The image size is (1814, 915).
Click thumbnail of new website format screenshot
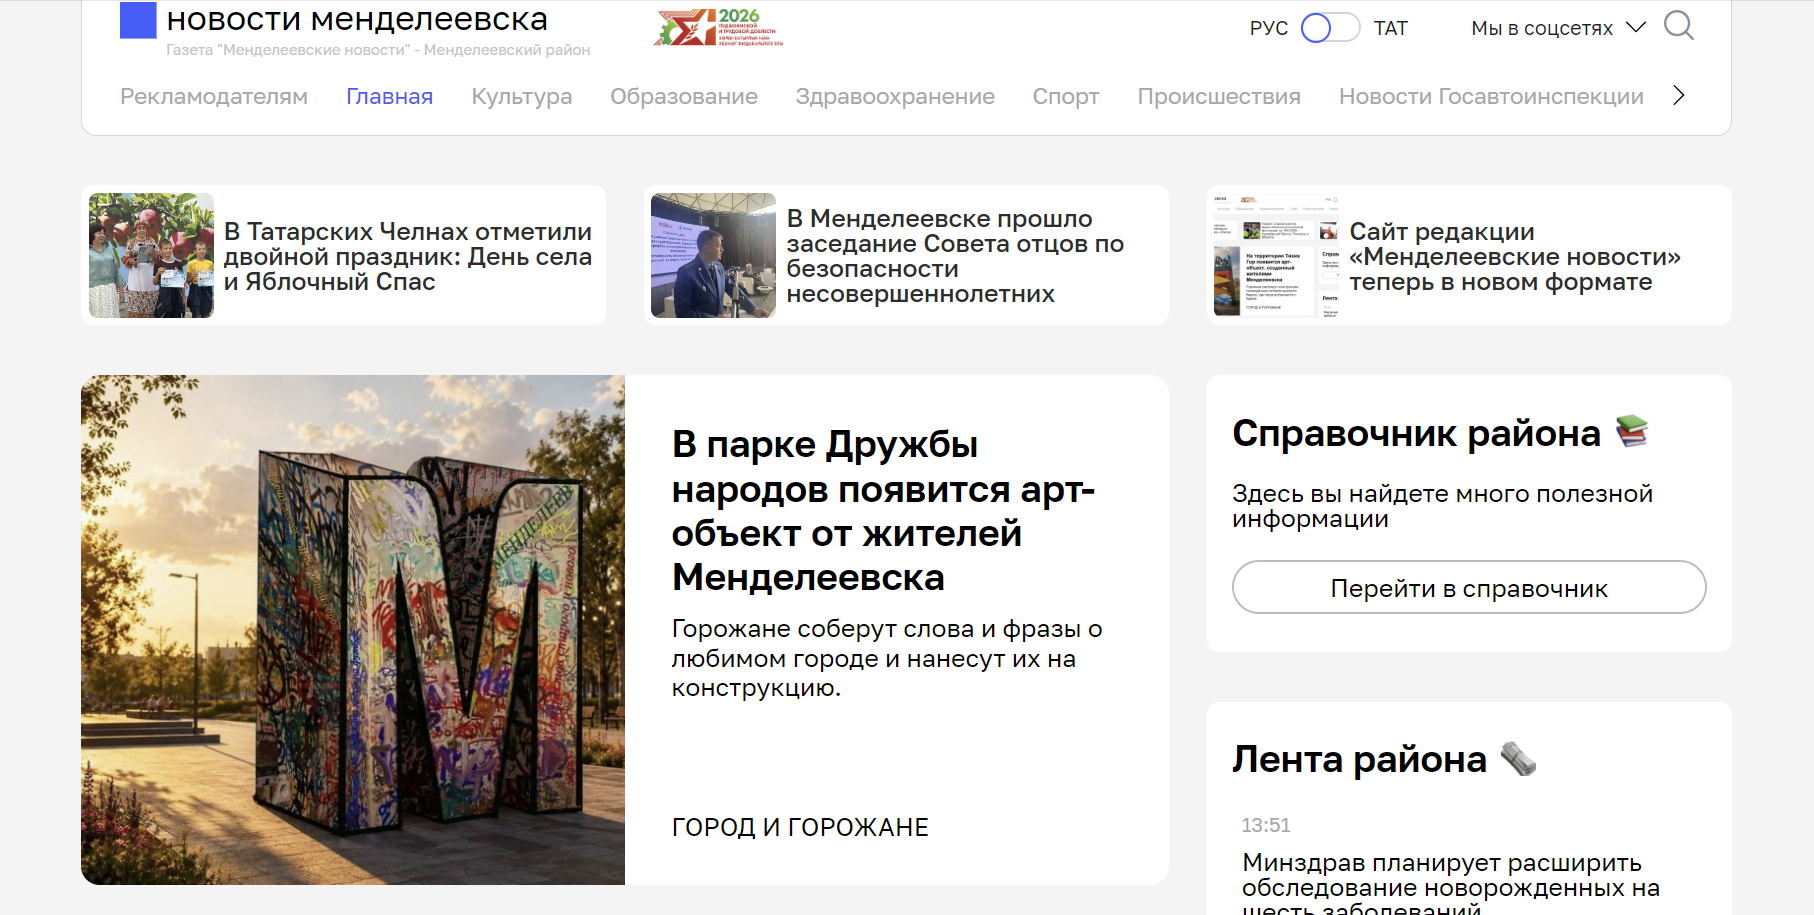point(1276,255)
